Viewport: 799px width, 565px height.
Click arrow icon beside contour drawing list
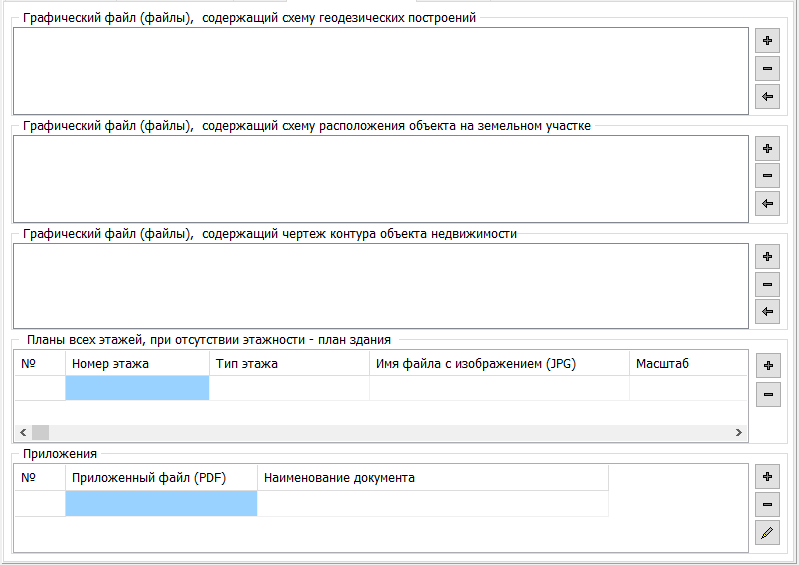(x=767, y=312)
